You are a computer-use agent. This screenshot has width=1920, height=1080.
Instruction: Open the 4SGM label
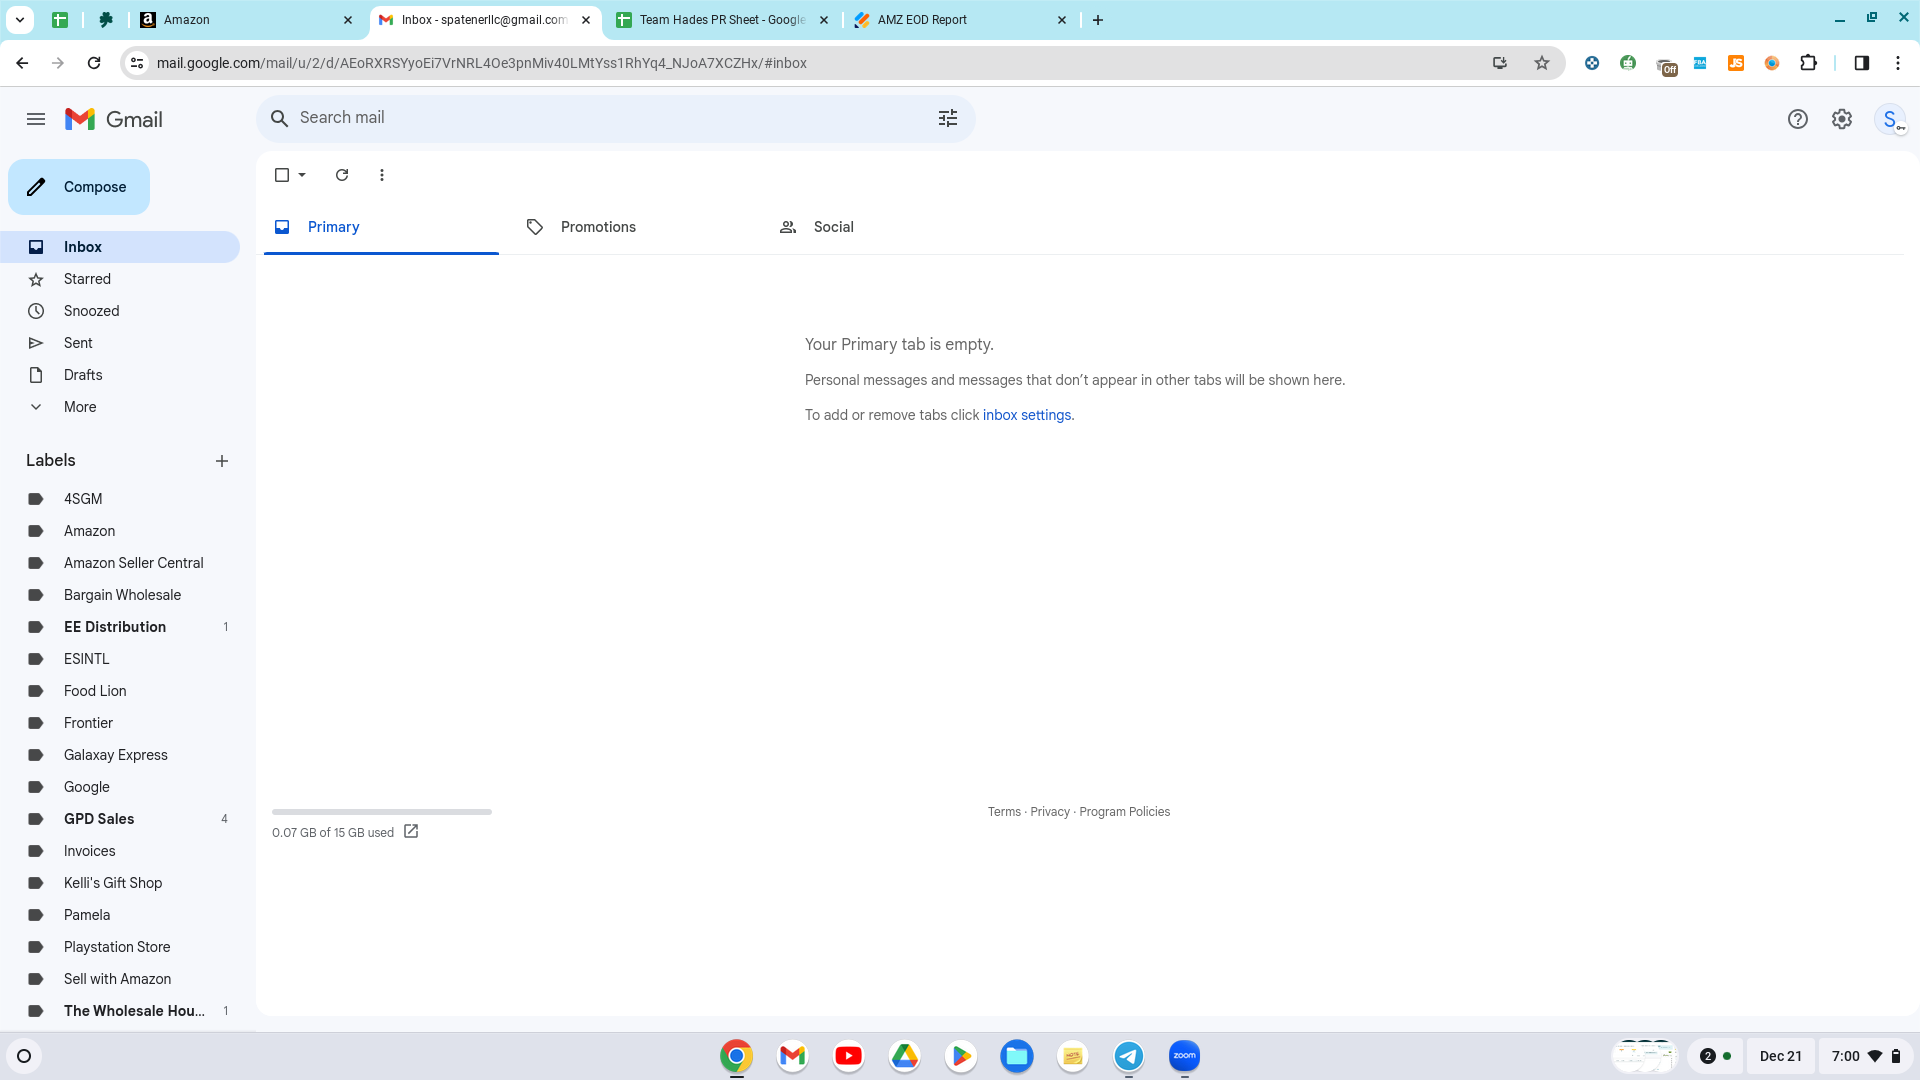[x=120, y=499]
